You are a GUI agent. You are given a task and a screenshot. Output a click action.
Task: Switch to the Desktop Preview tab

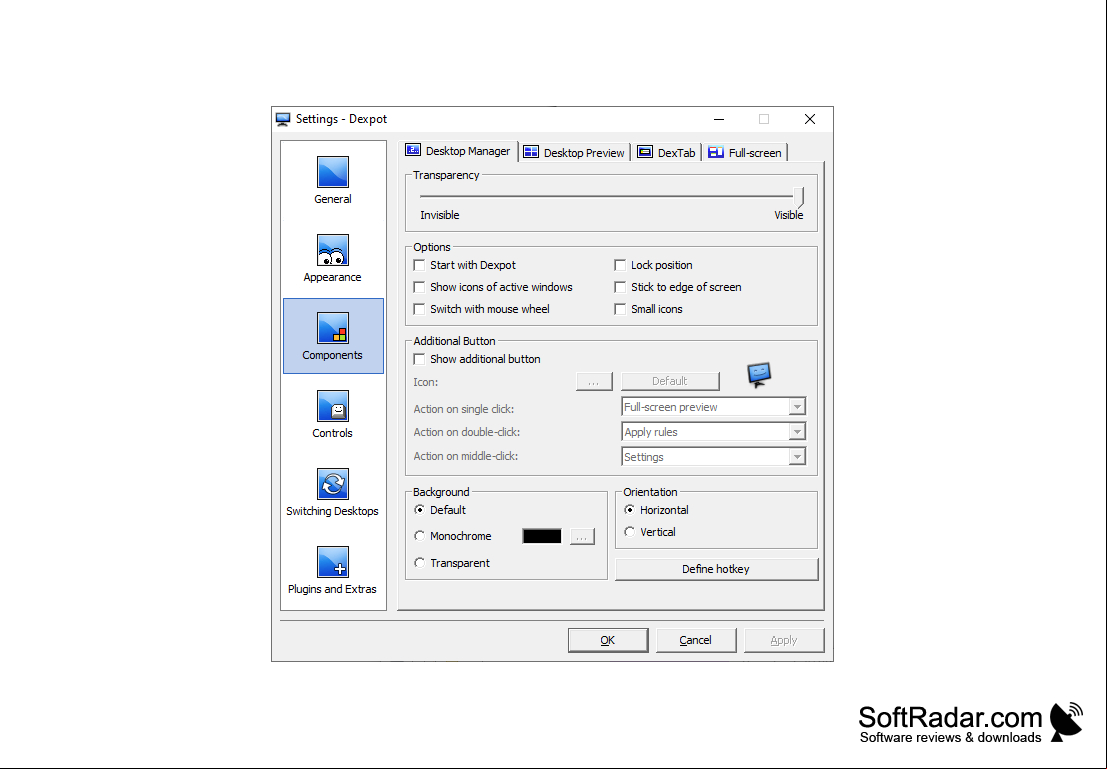tap(575, 153)
